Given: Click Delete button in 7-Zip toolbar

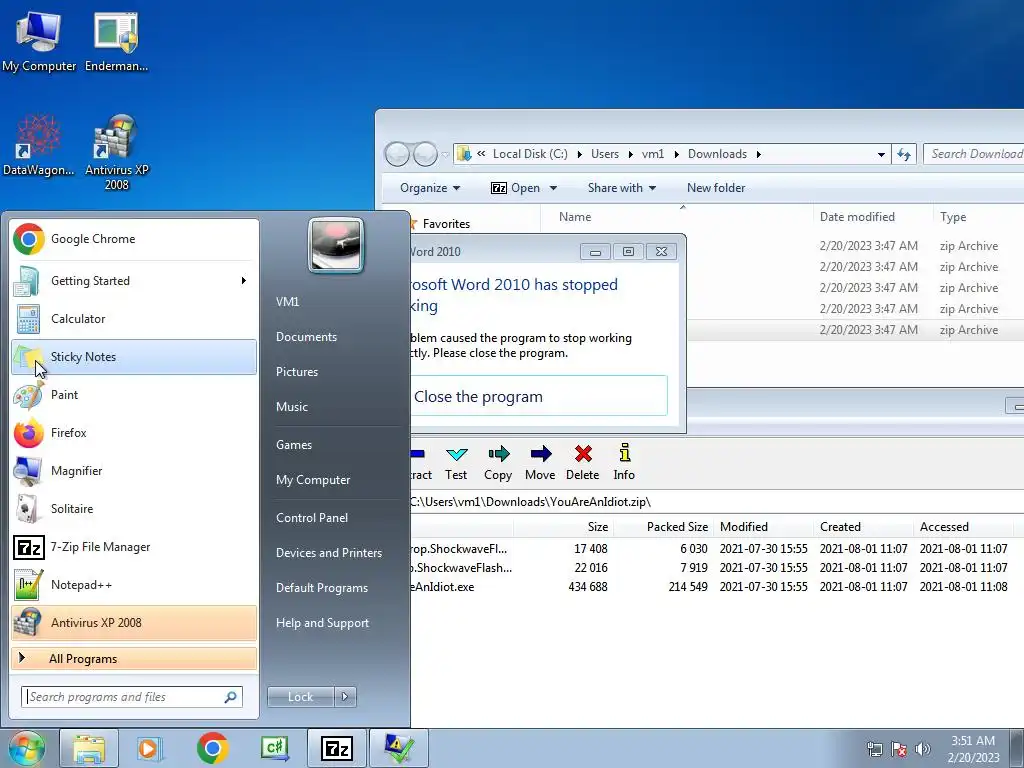Looking at the screenshot, I should click(583, 463).
